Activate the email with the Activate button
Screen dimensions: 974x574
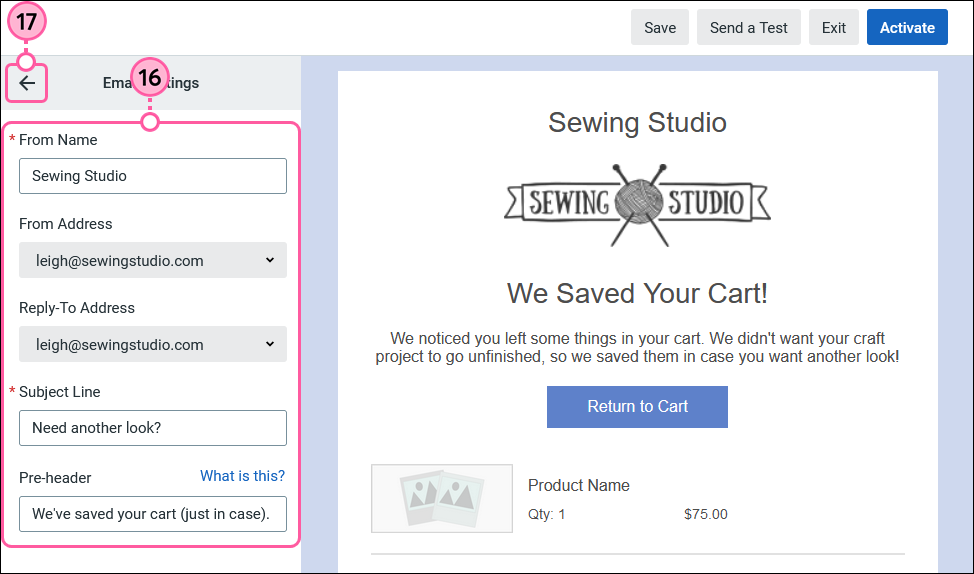pyautogui.click(x=907, y=27)
